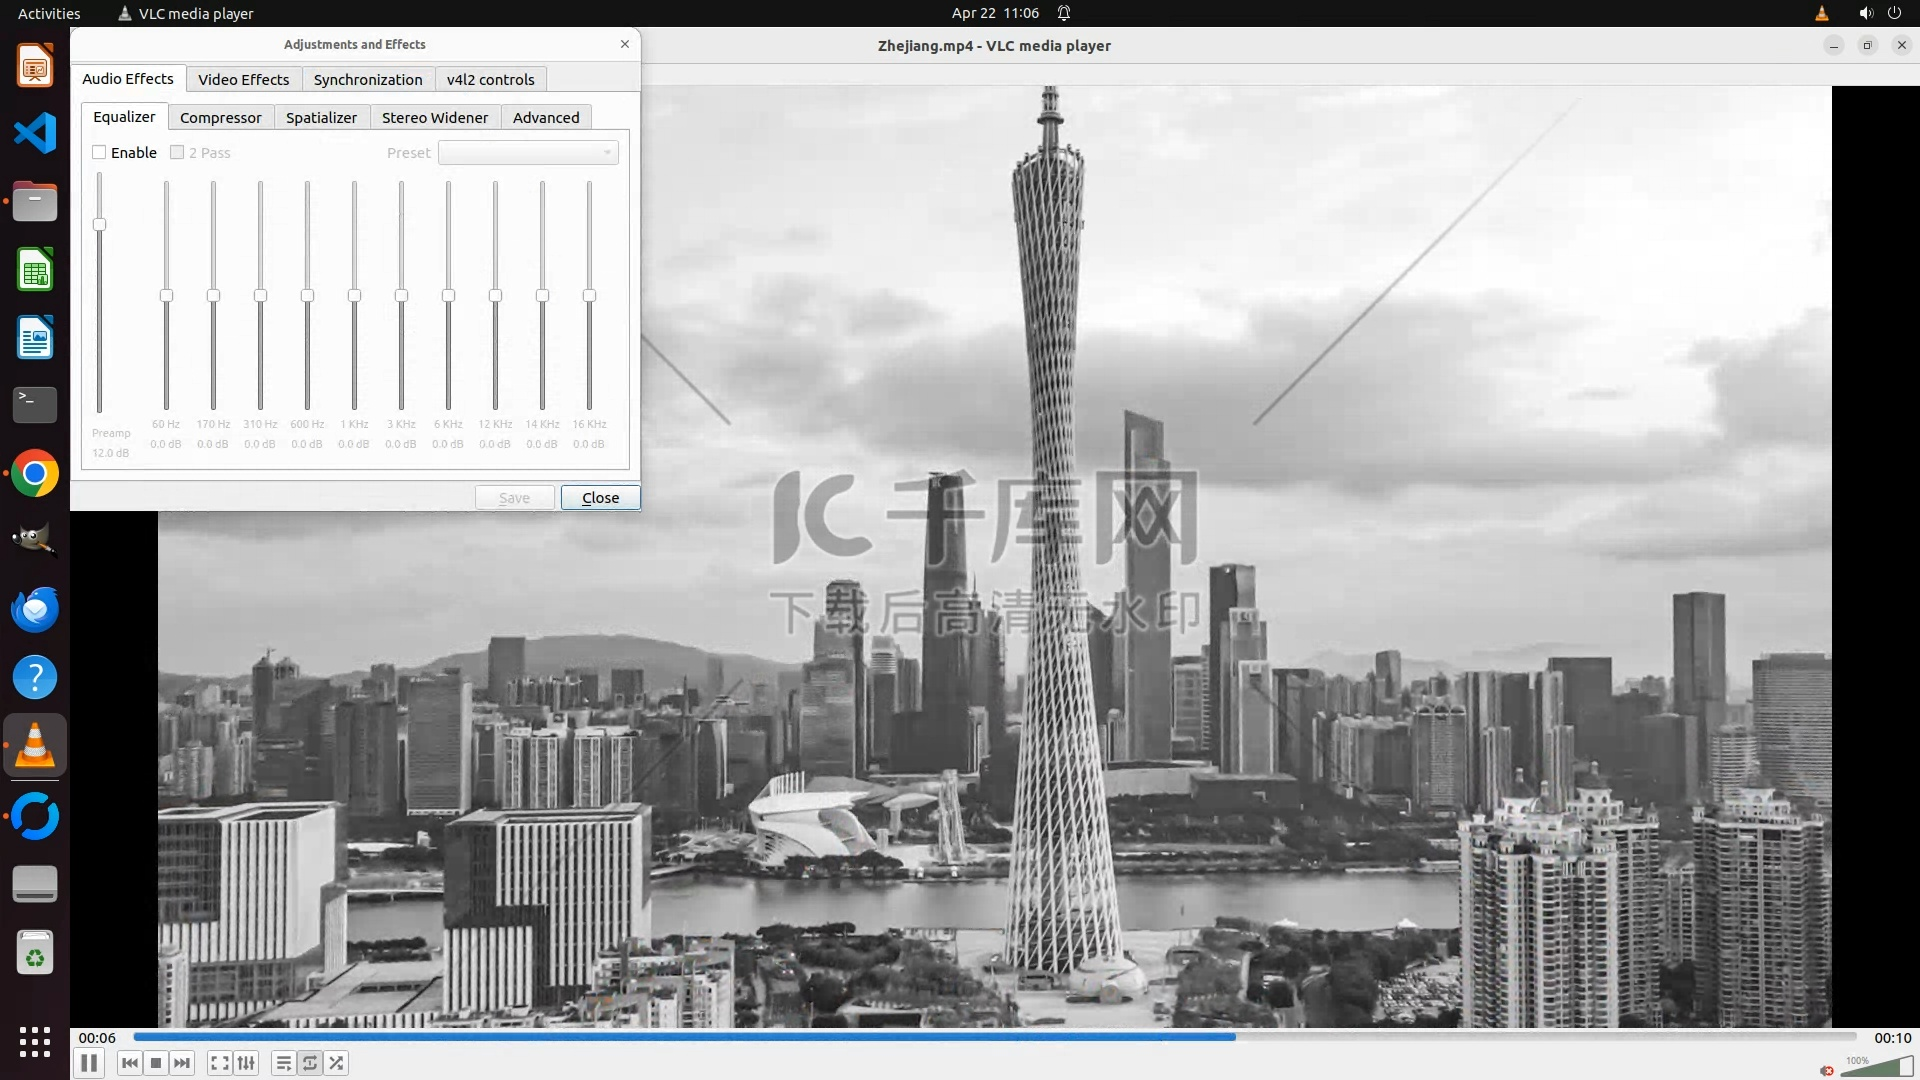Screen dimensions: 1920x1080
Task: Enable the Equalizer checkbox
Action: tap(99, 152)
